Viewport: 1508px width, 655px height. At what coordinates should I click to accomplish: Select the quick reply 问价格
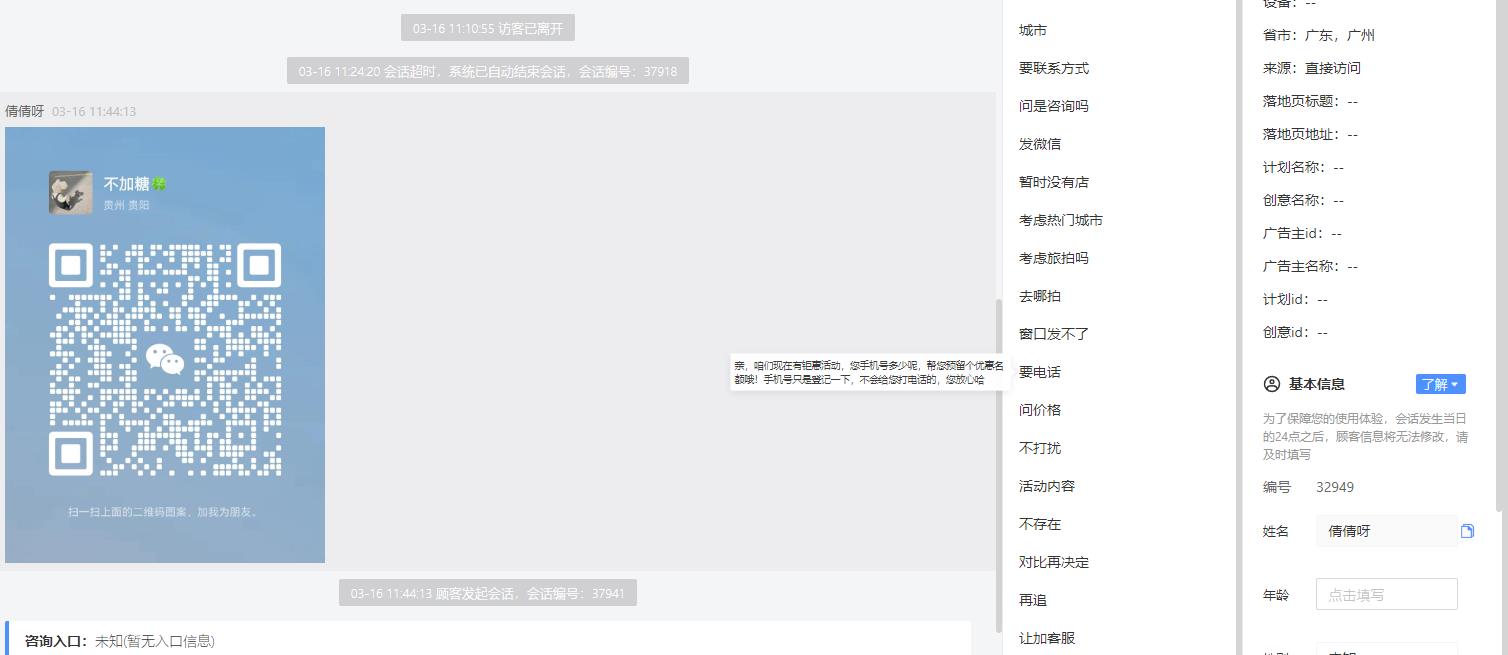[x=1040, y=410]
